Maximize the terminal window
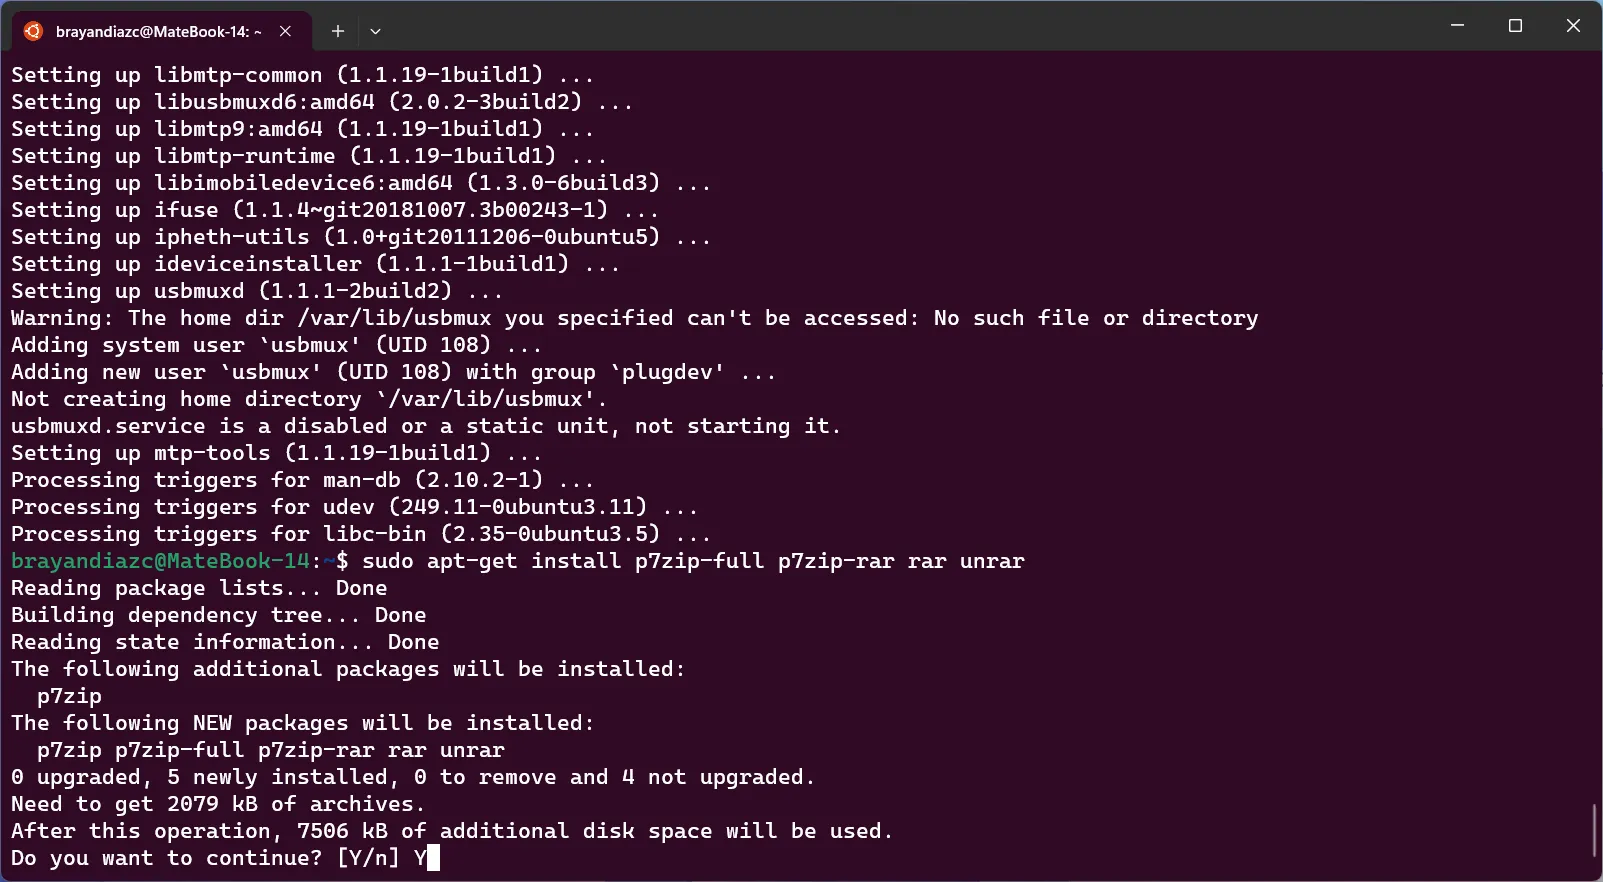 click(x=1515, y=26)
